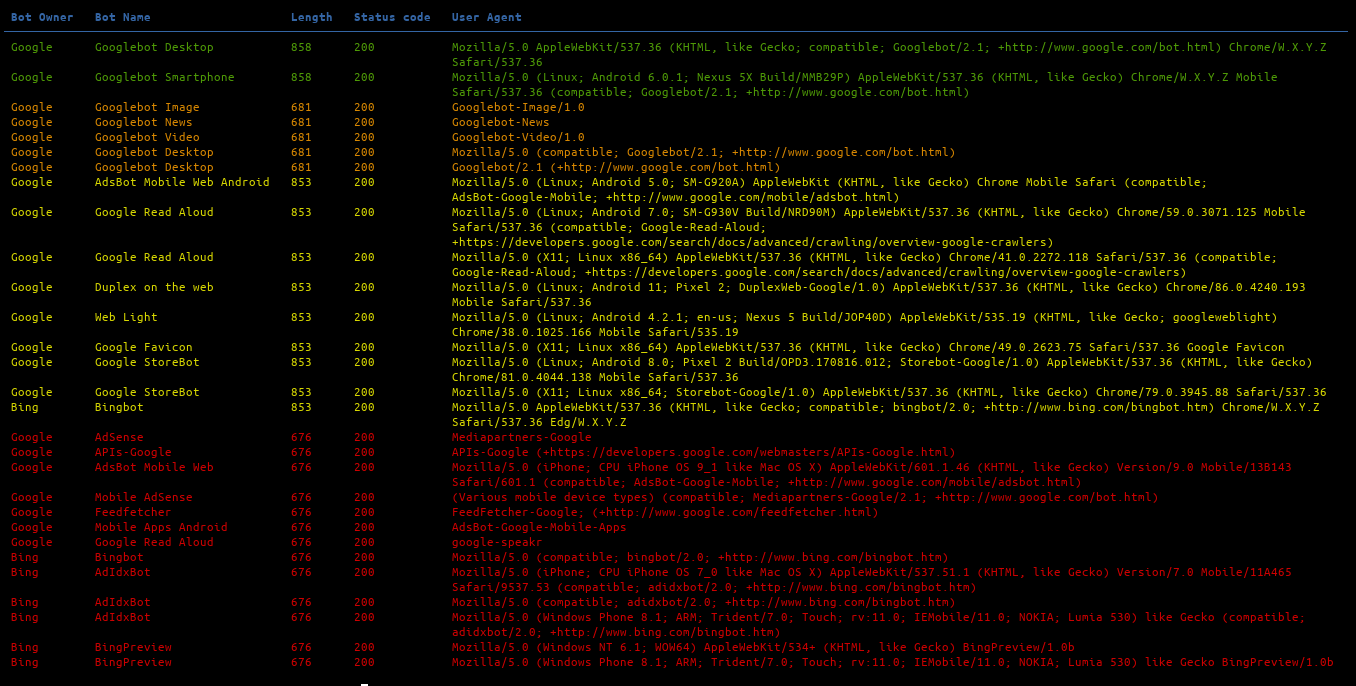Viewport: 1356px width, 686px height.
Task: Click the "AdsBot-Google-Mobile-Apps" user agent
Action: pyautogui.click(x=539, y=527)
